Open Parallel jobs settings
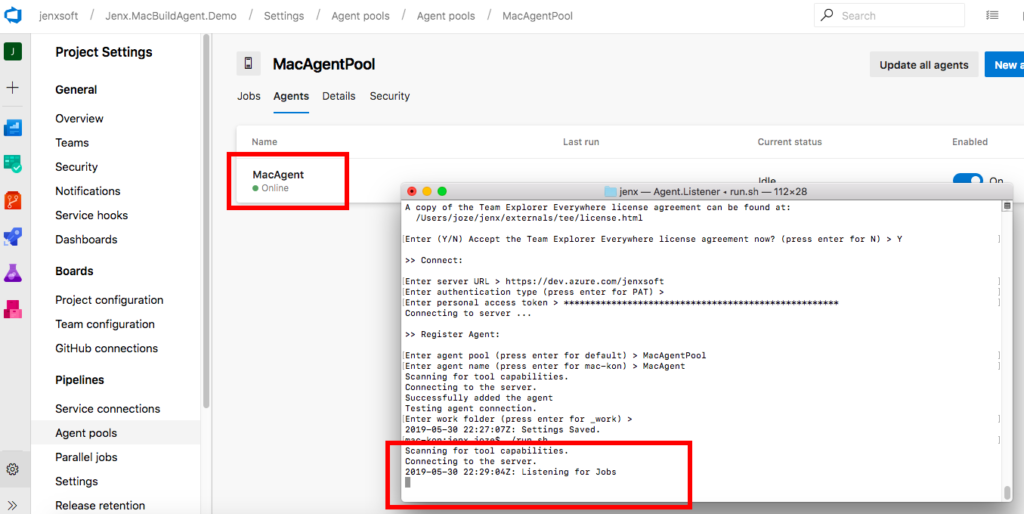Image resolution: width=1024 pixels, height=514 pixels. pos(86,457)
